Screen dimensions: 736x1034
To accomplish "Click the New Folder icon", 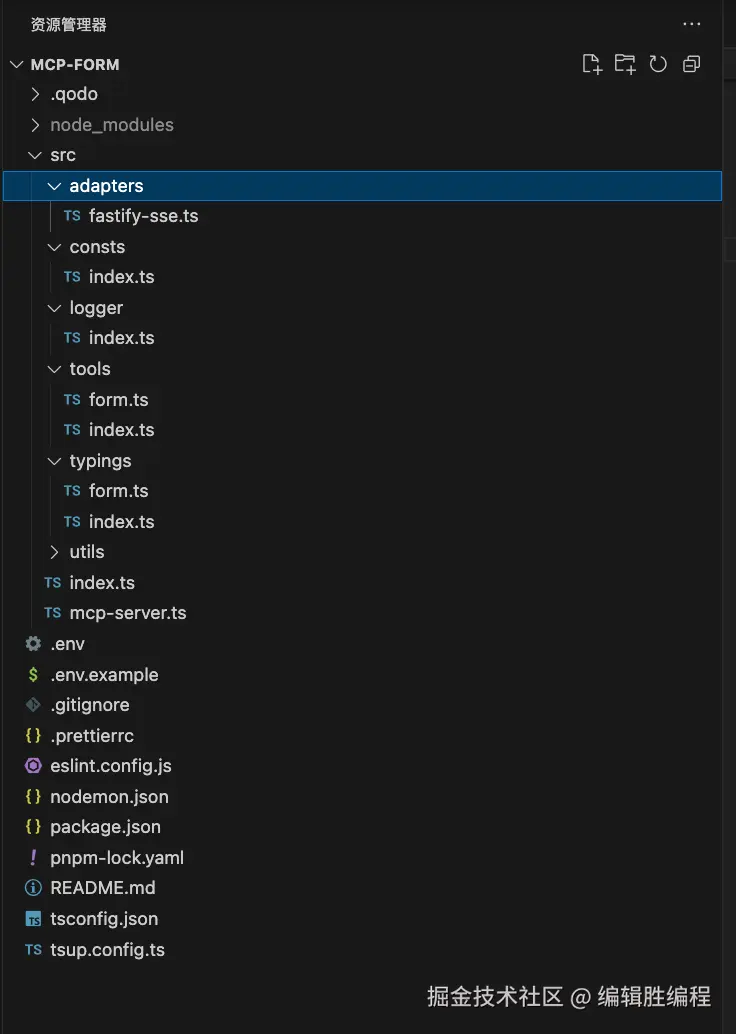I will pos(625,64).
